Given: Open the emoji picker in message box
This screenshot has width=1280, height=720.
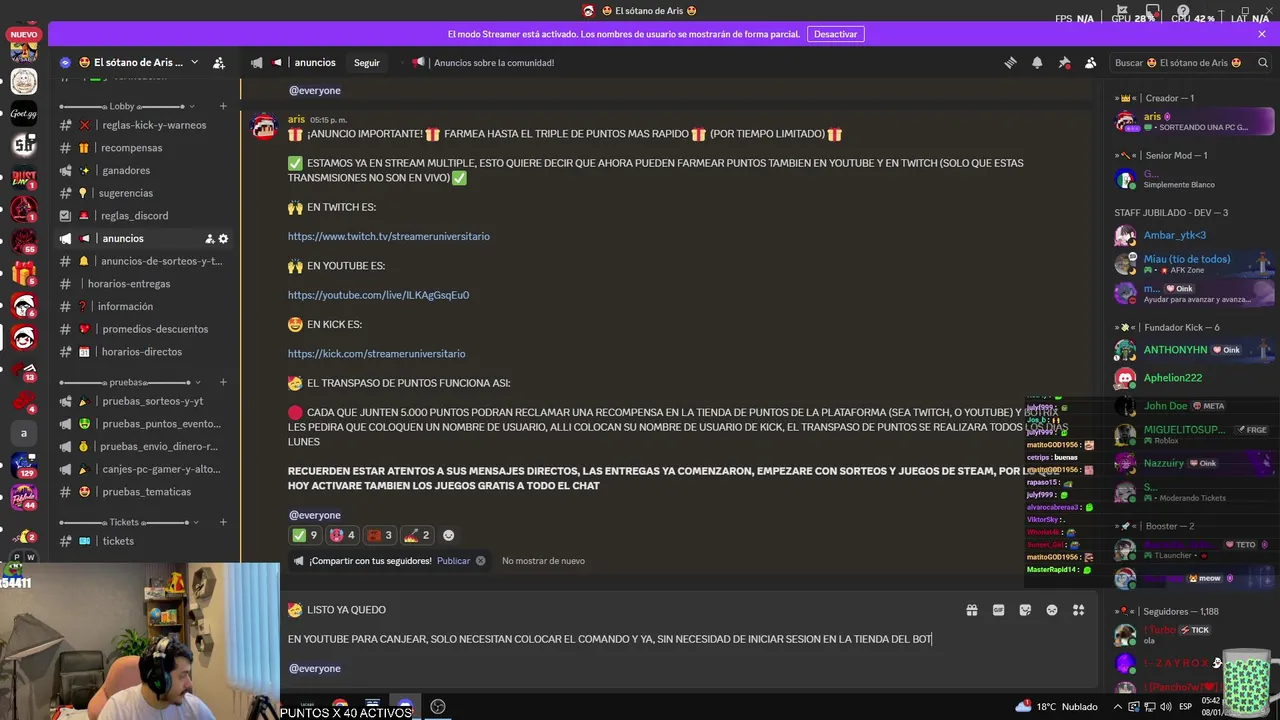Looking at the screenshot, I should pos(1052,610).
